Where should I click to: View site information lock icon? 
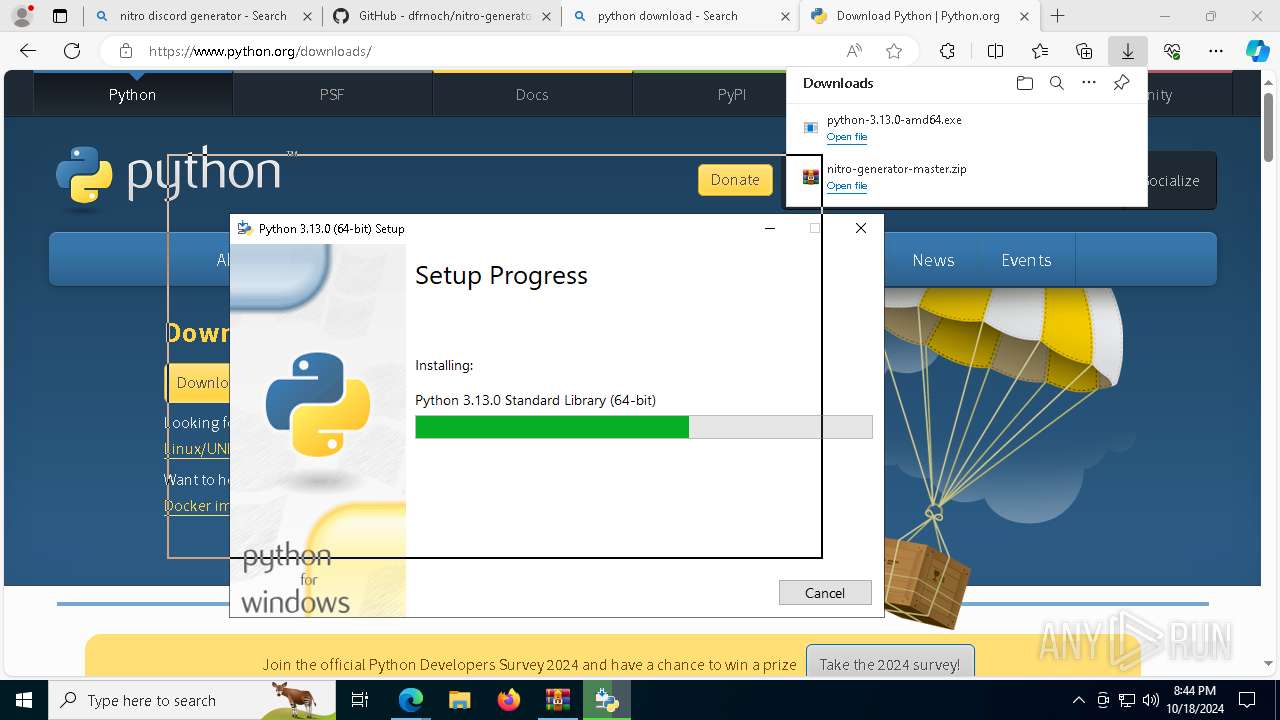coord(125,51)
